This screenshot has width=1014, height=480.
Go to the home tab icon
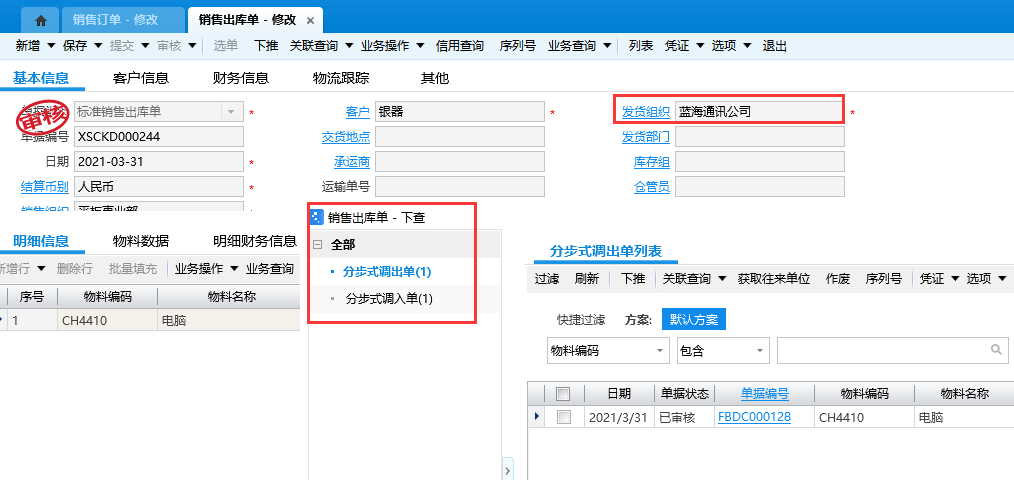(x=41, y=21)
